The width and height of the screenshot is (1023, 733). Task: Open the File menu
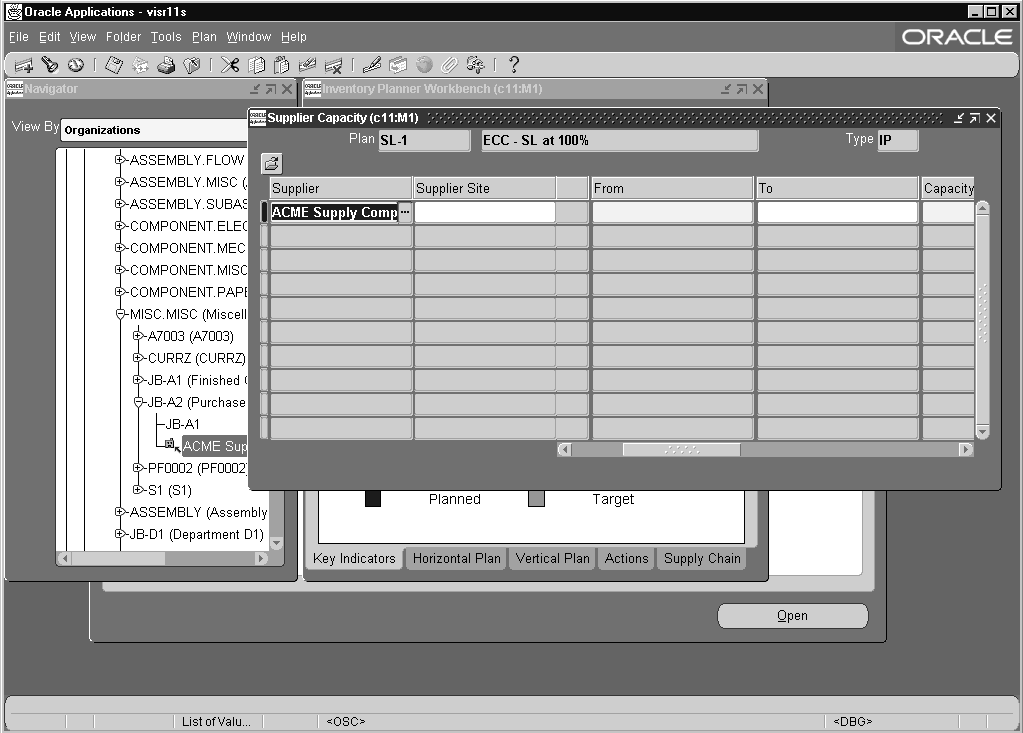(x=19, y=37)
